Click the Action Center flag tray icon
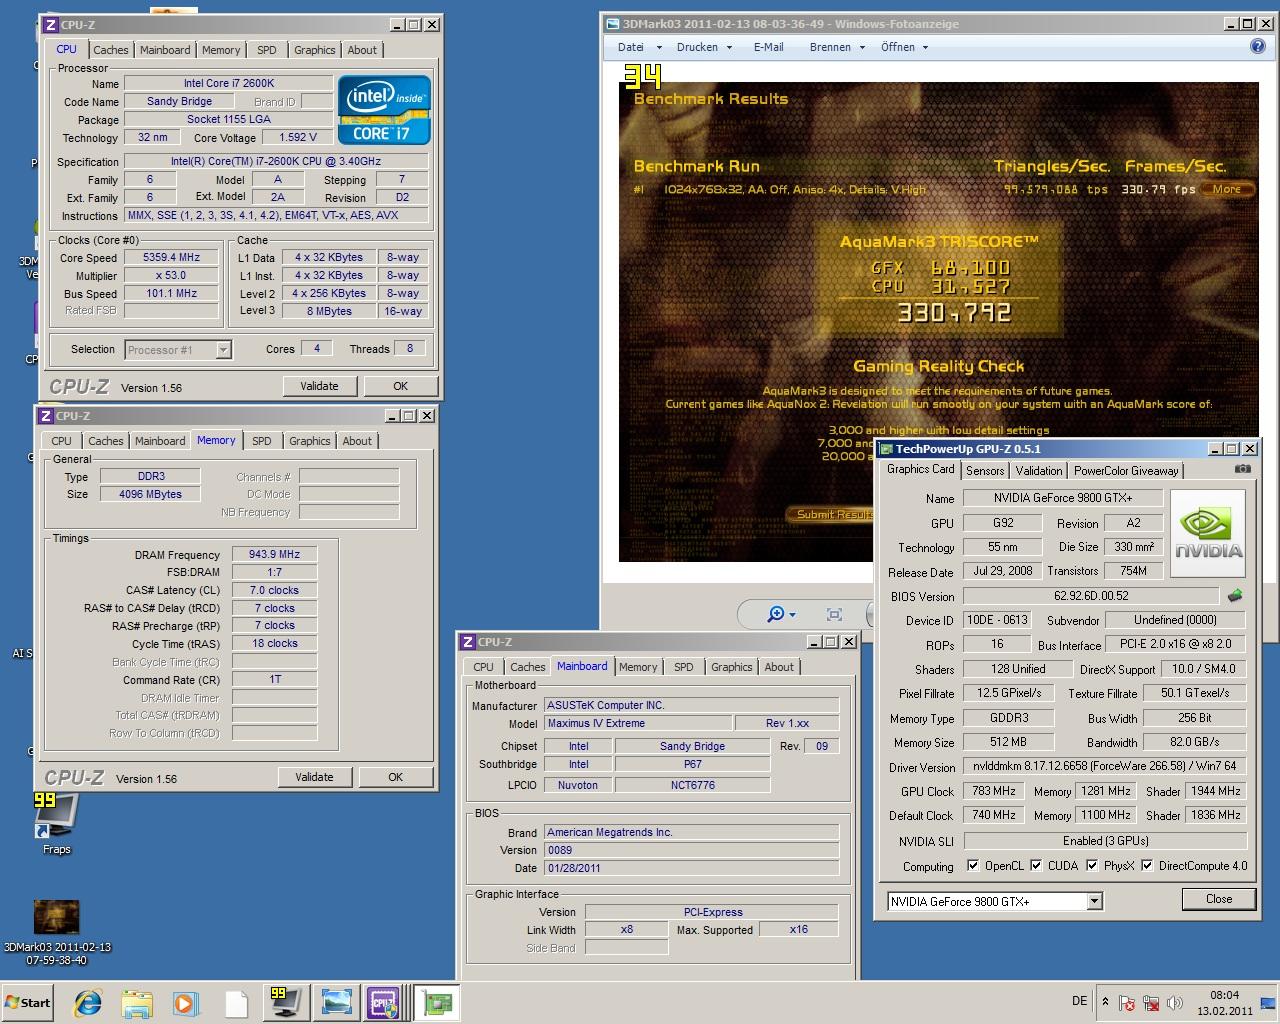This screenshot has width=1280, height=1024. coord(1127,1003)
